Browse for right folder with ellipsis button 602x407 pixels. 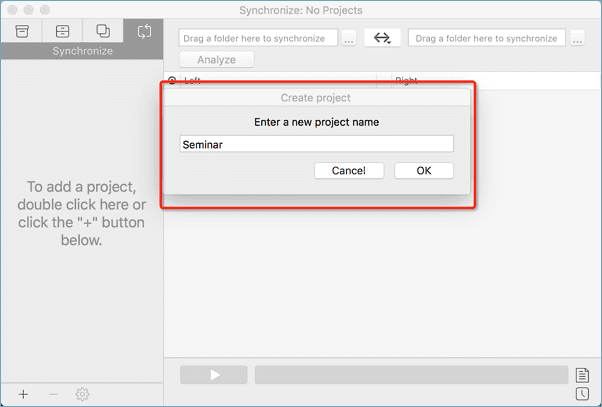(577, 38)
